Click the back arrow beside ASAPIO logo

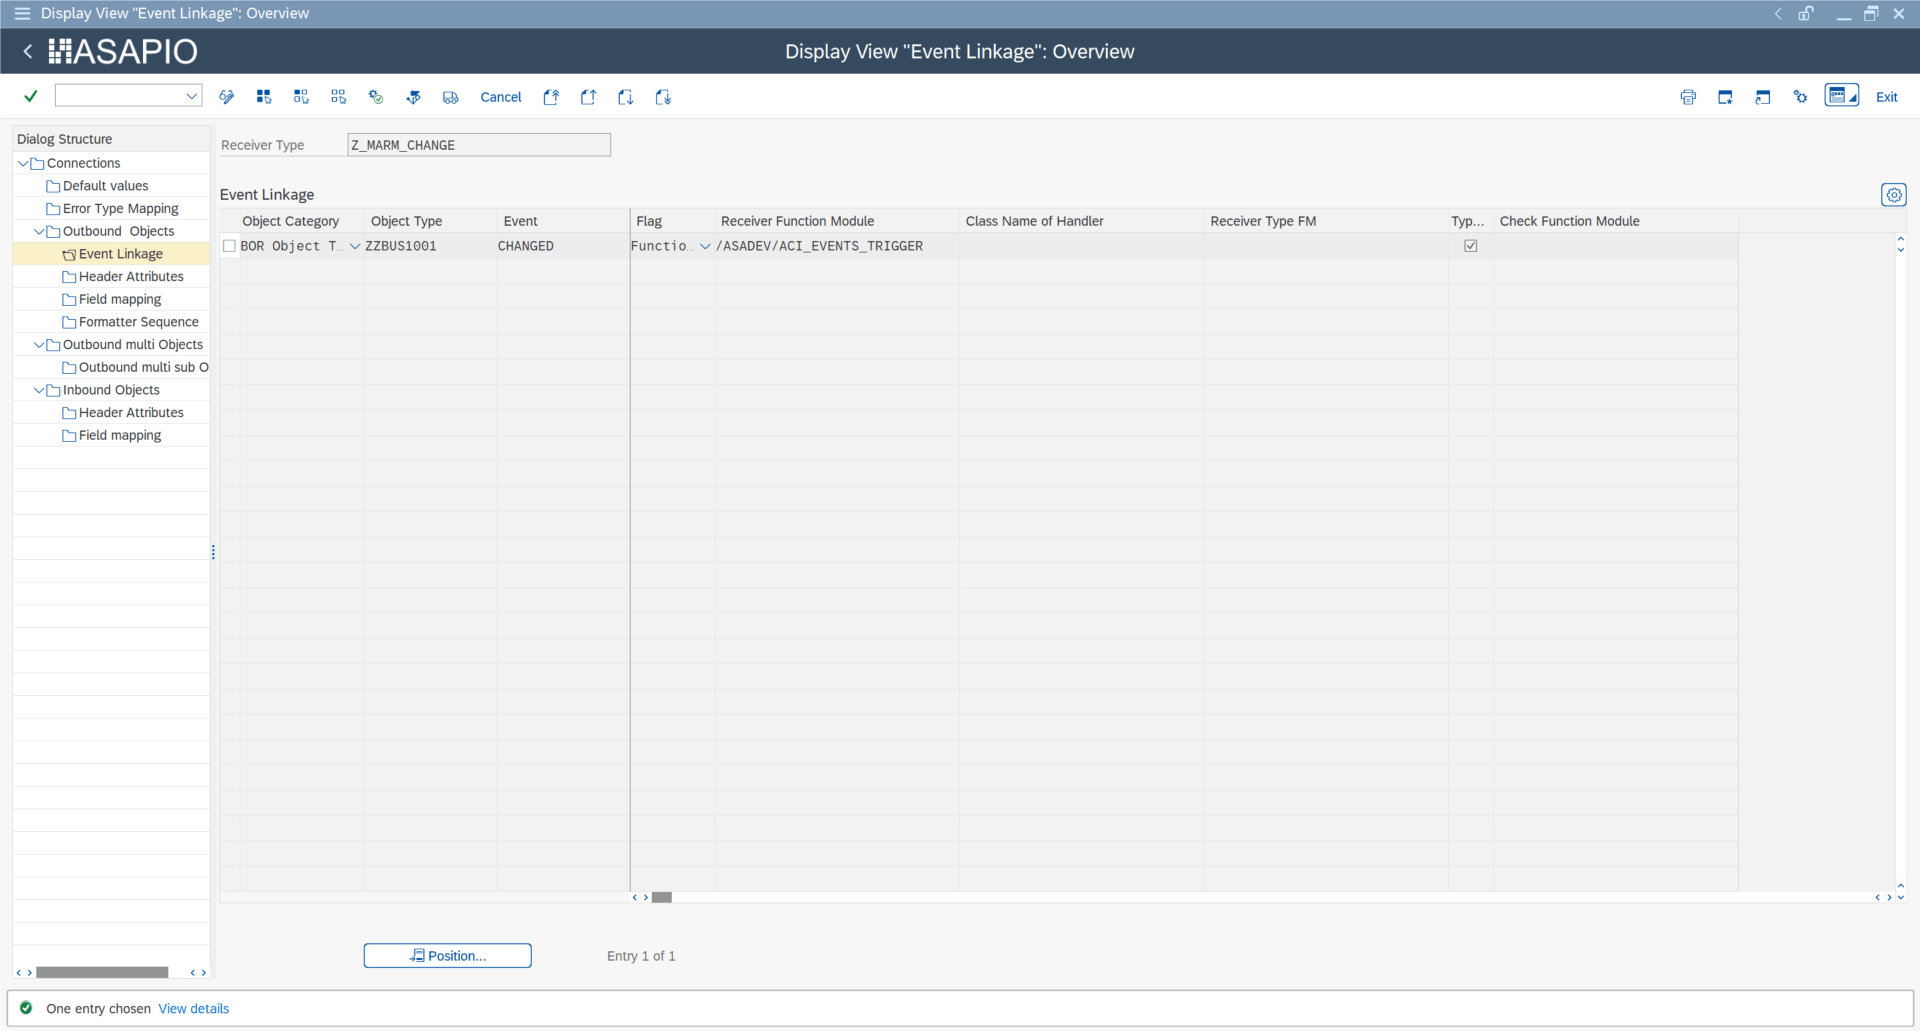pyautogui.click(x=28, y=51)
